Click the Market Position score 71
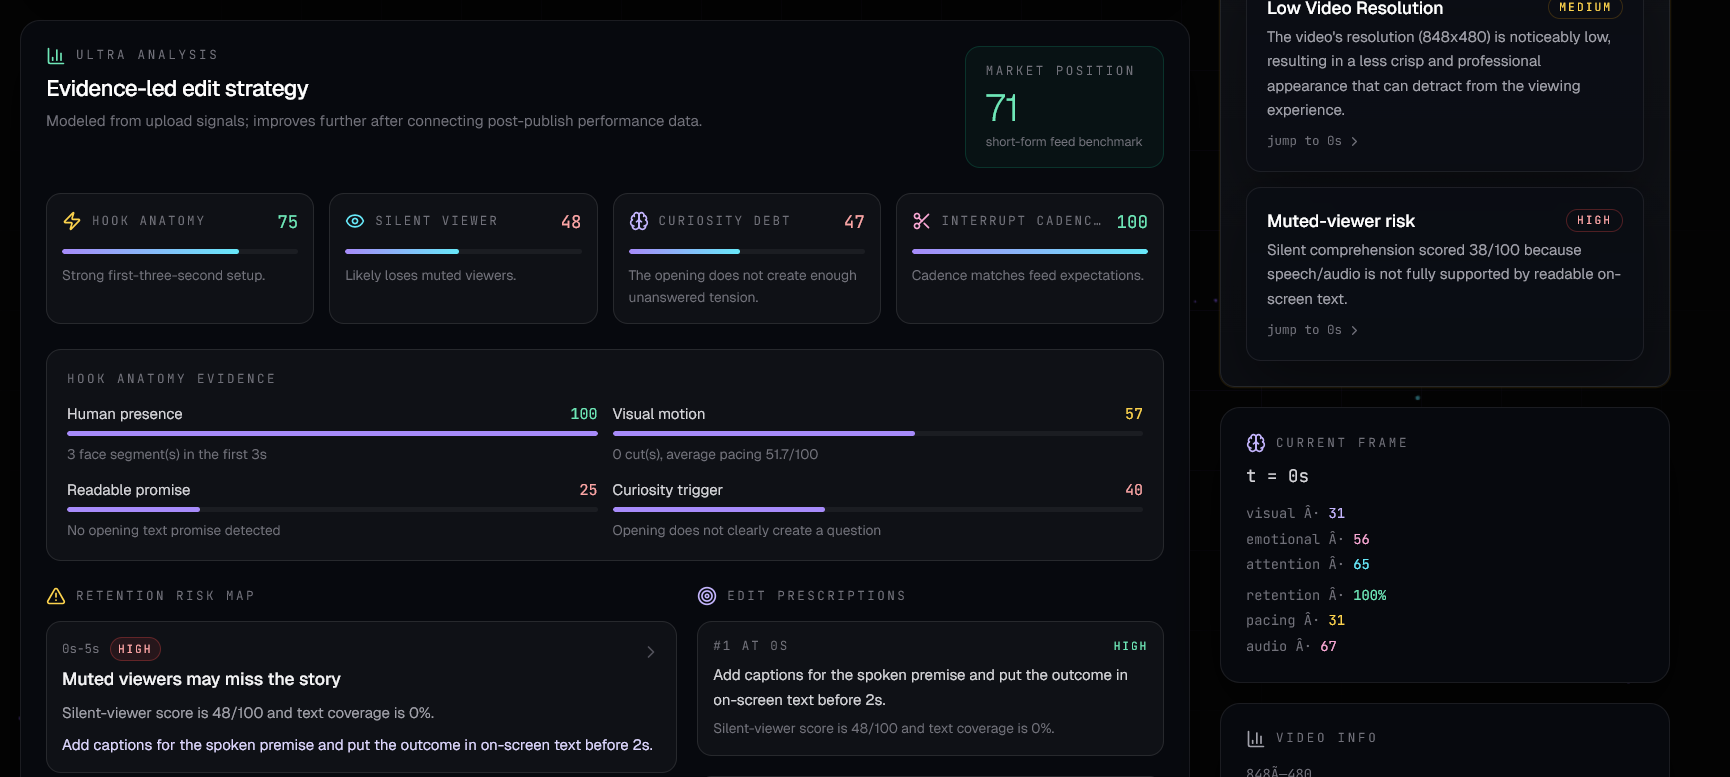Image resolution: width=1730 pixels, height=777 pixels. click(1001, 108)
